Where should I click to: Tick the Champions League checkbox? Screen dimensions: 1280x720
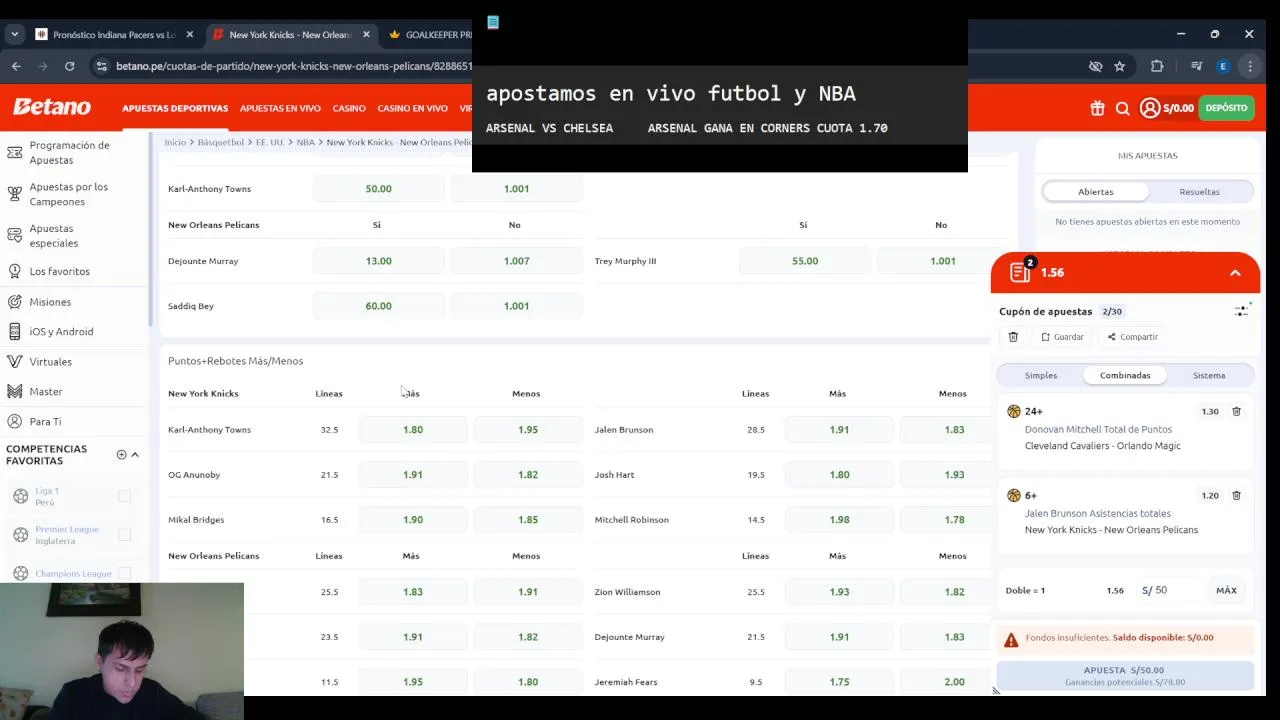point(124,573)
